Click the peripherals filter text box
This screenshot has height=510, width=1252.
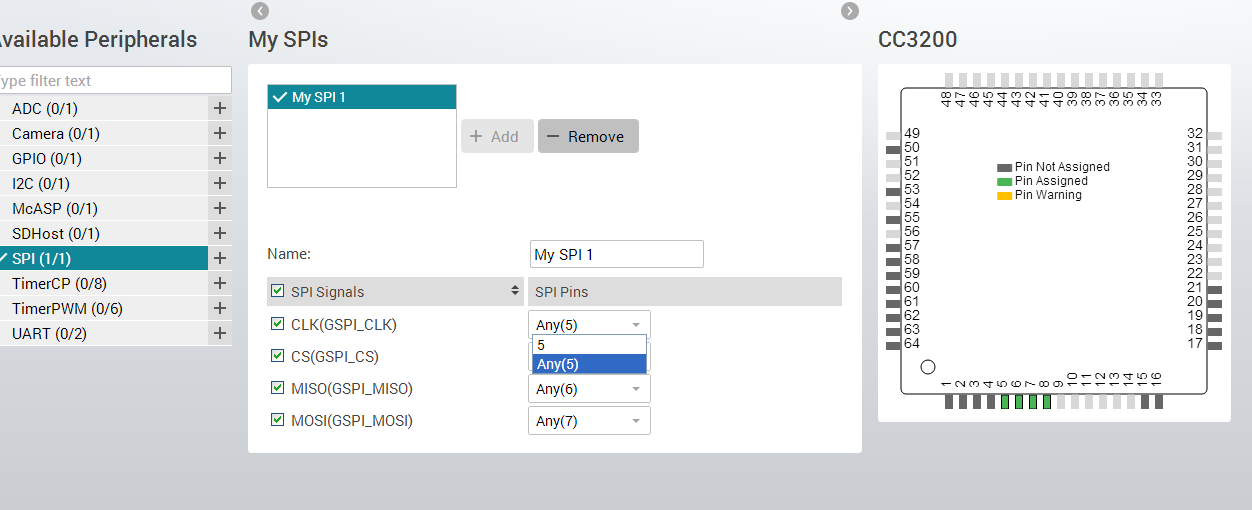114,81
